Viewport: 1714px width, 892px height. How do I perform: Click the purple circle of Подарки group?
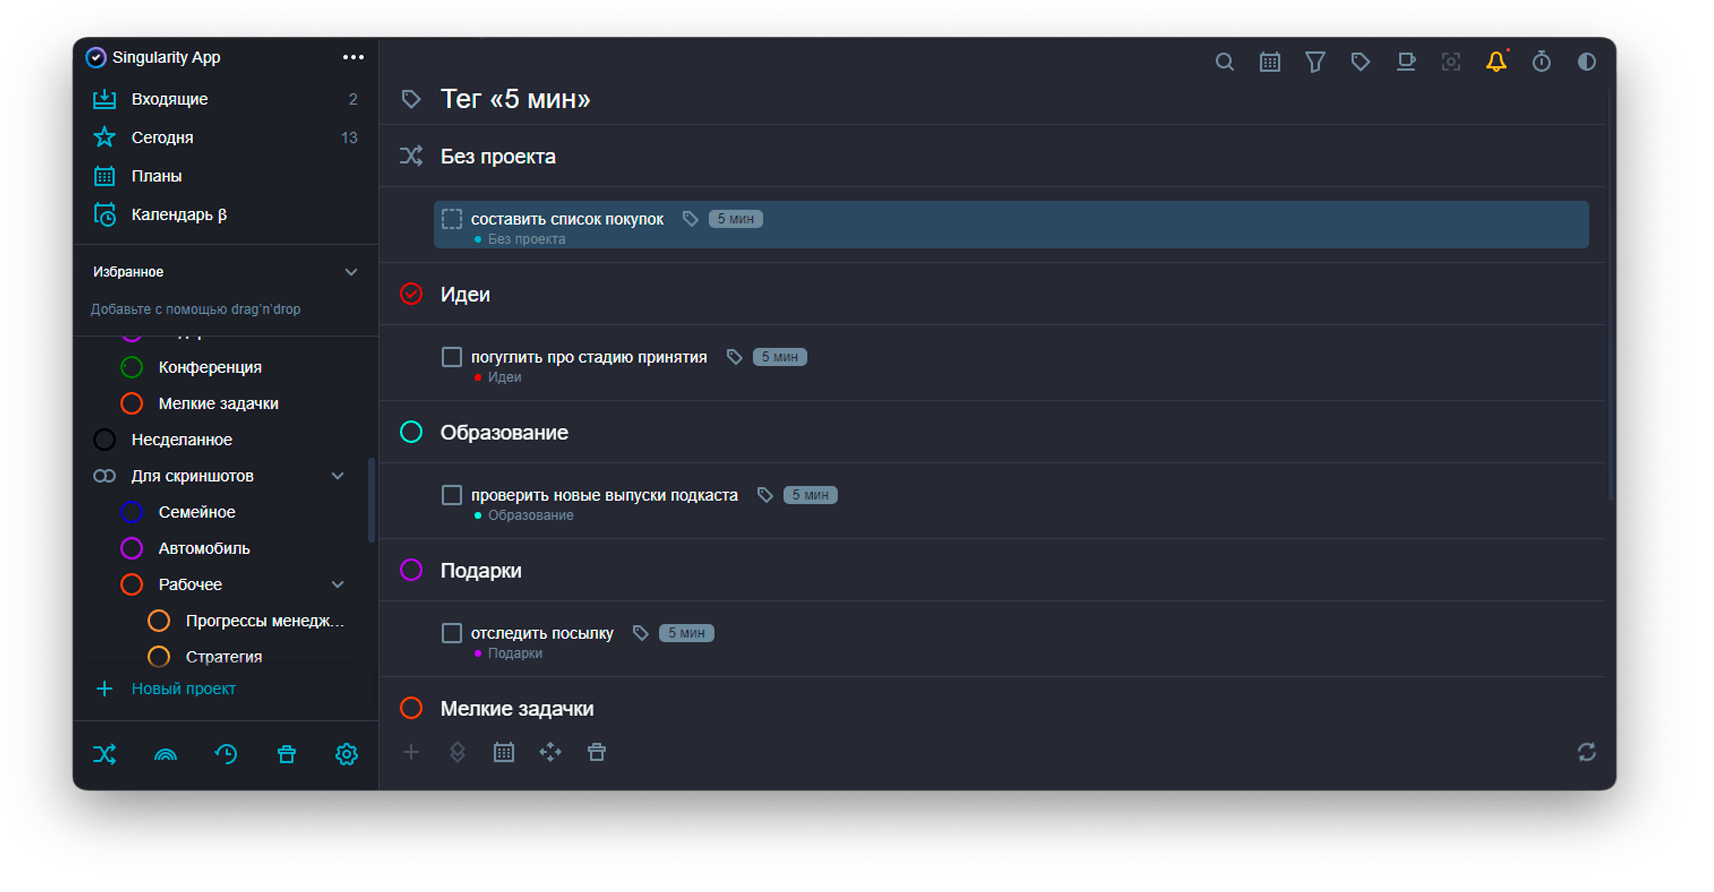tap(411, 570)
